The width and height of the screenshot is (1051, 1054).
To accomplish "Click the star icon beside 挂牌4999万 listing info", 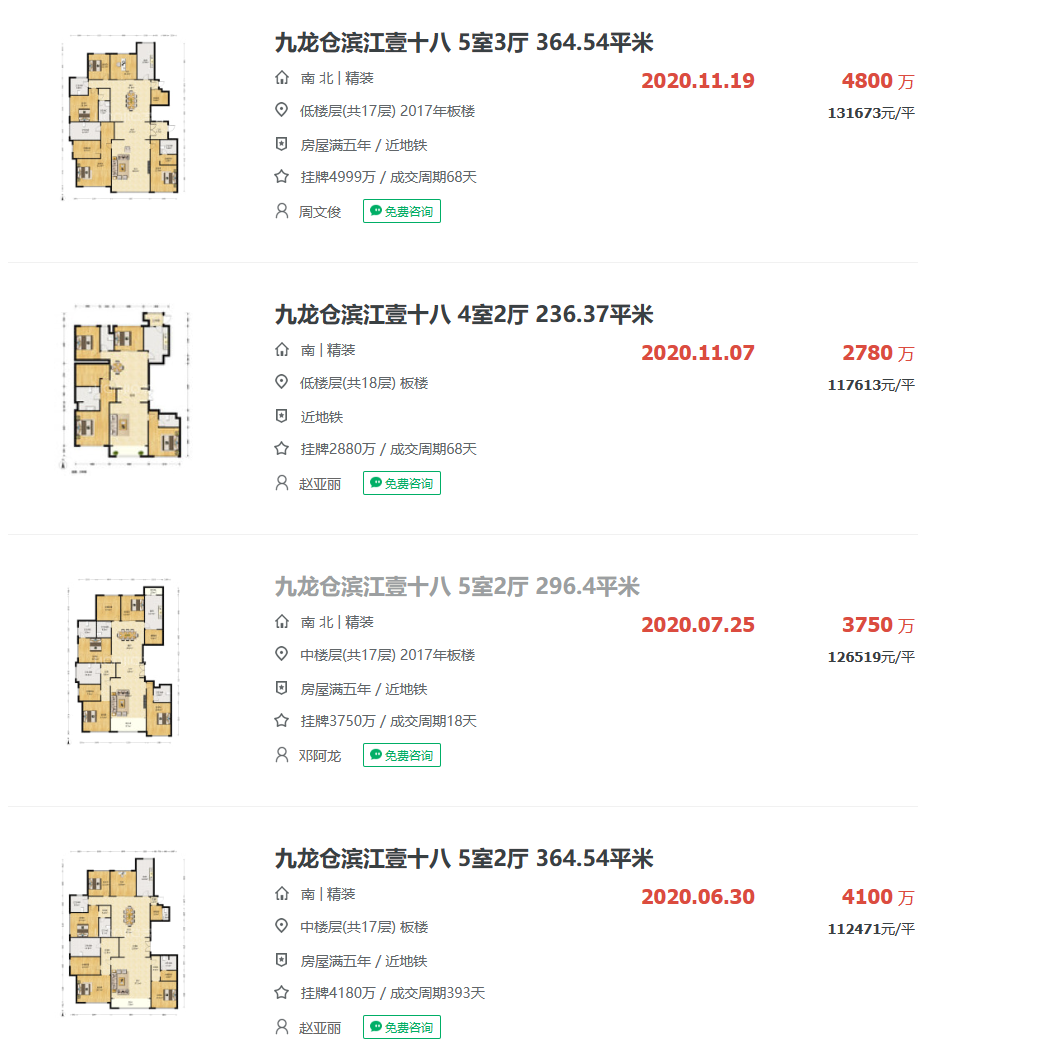I will pyautogui.click(x=281, y=177).
